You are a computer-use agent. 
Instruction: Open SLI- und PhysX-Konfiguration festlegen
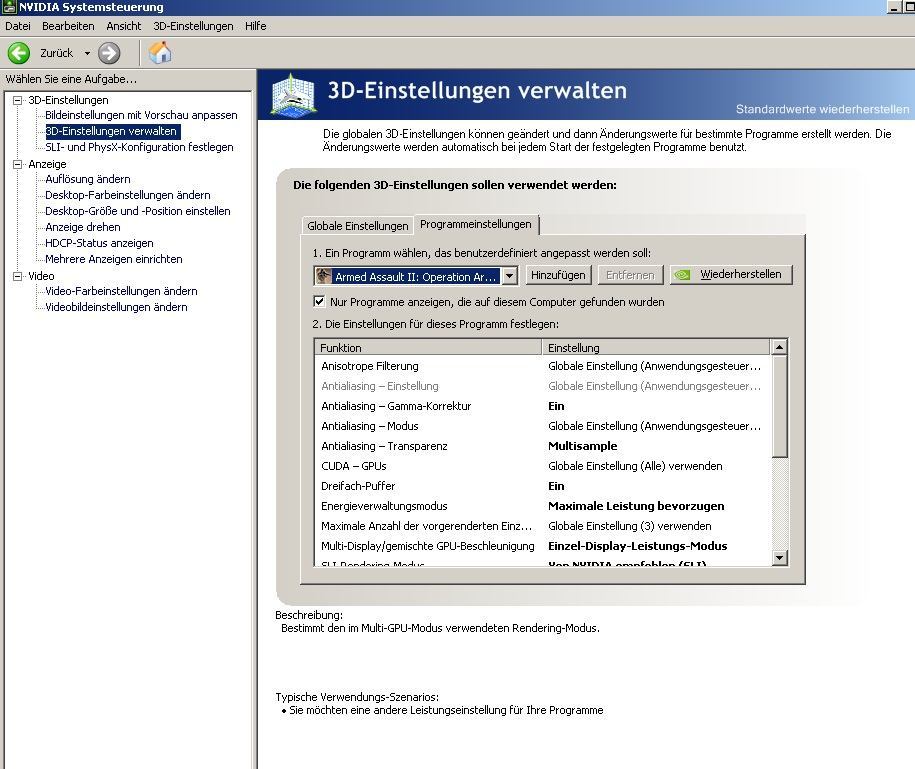[139, 147]
